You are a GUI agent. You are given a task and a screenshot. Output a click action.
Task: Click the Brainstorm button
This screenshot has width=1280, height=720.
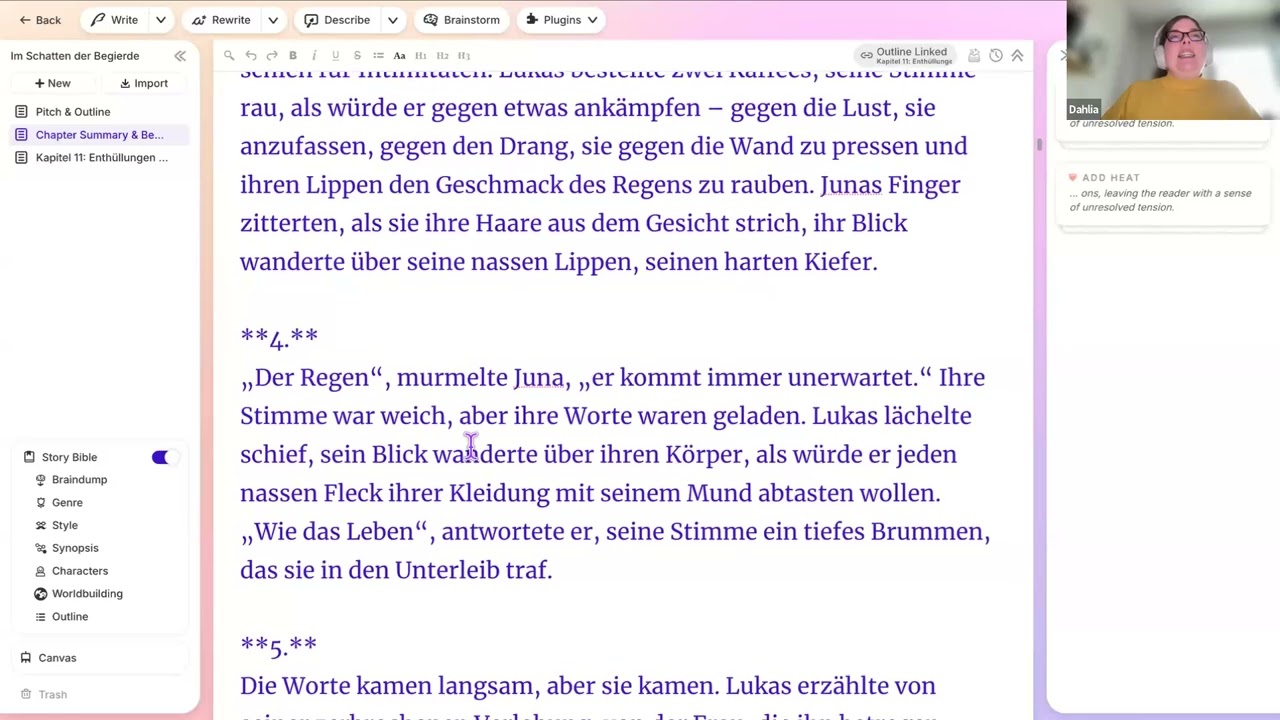click(462, 20)
